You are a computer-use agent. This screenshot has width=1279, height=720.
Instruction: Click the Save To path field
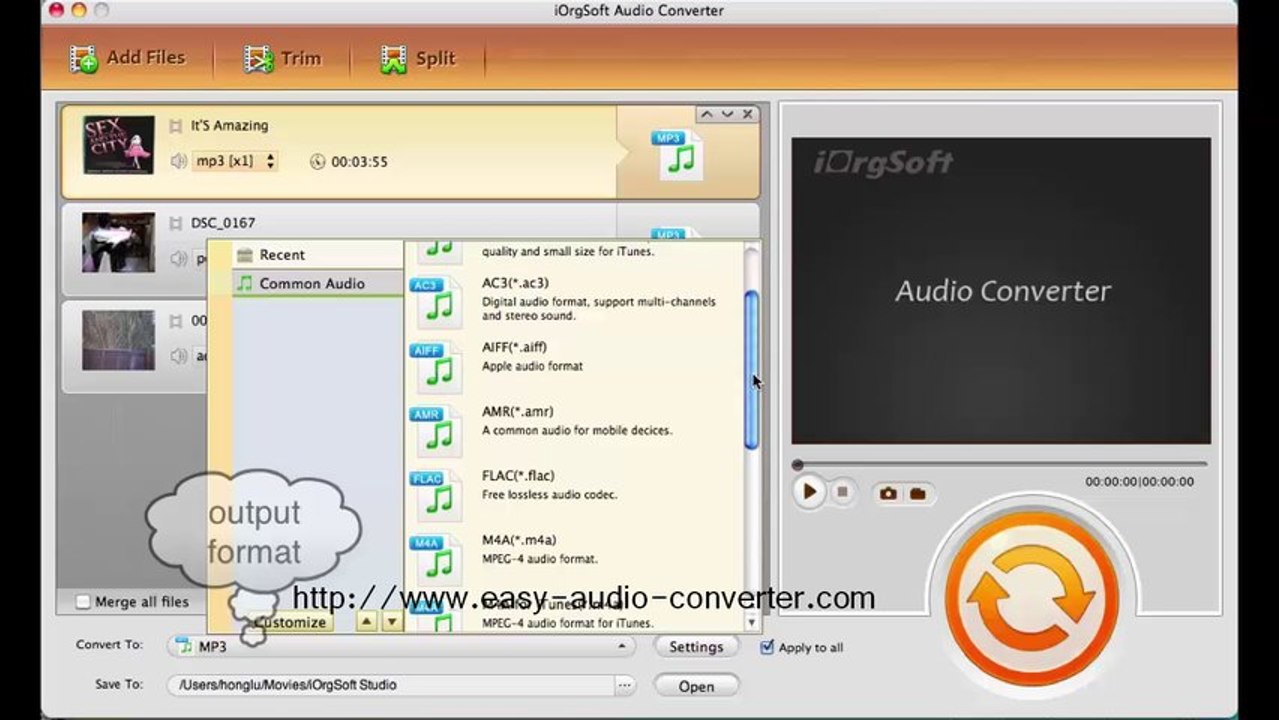pyautogui.click(x=392, y=685)
